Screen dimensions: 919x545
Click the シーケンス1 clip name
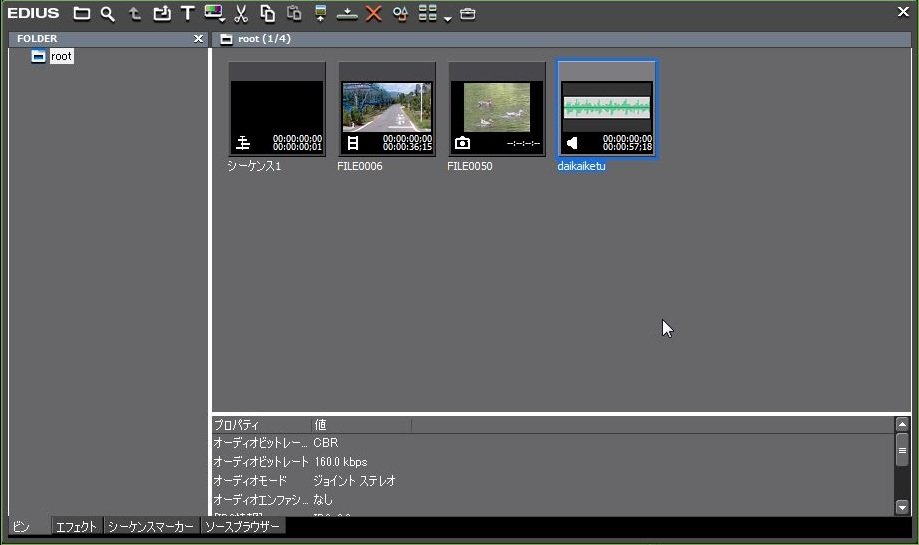click(254, 166)
